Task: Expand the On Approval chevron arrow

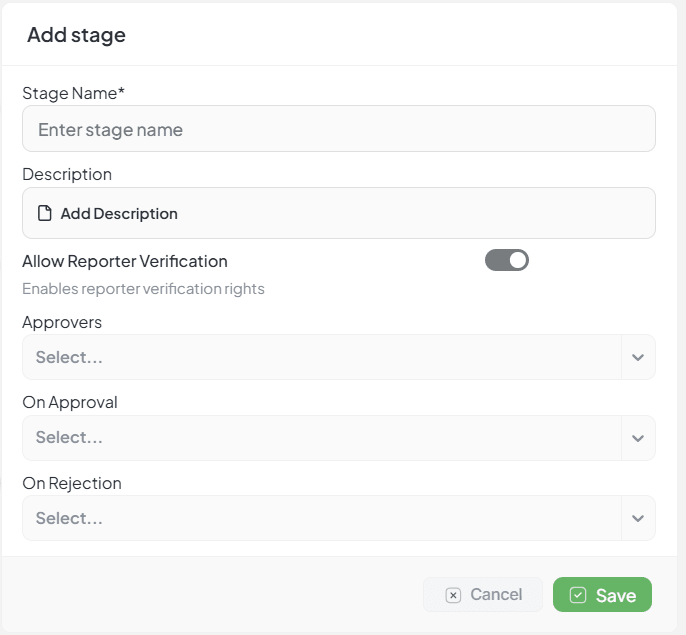Action: click(638, 438)
